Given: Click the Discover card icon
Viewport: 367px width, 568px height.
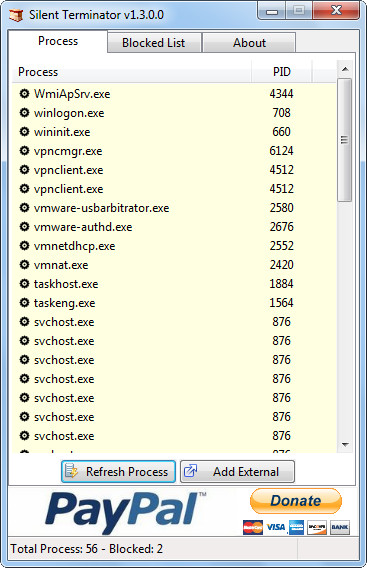Looking at the screenshot, I should click(x=317, y=527).
